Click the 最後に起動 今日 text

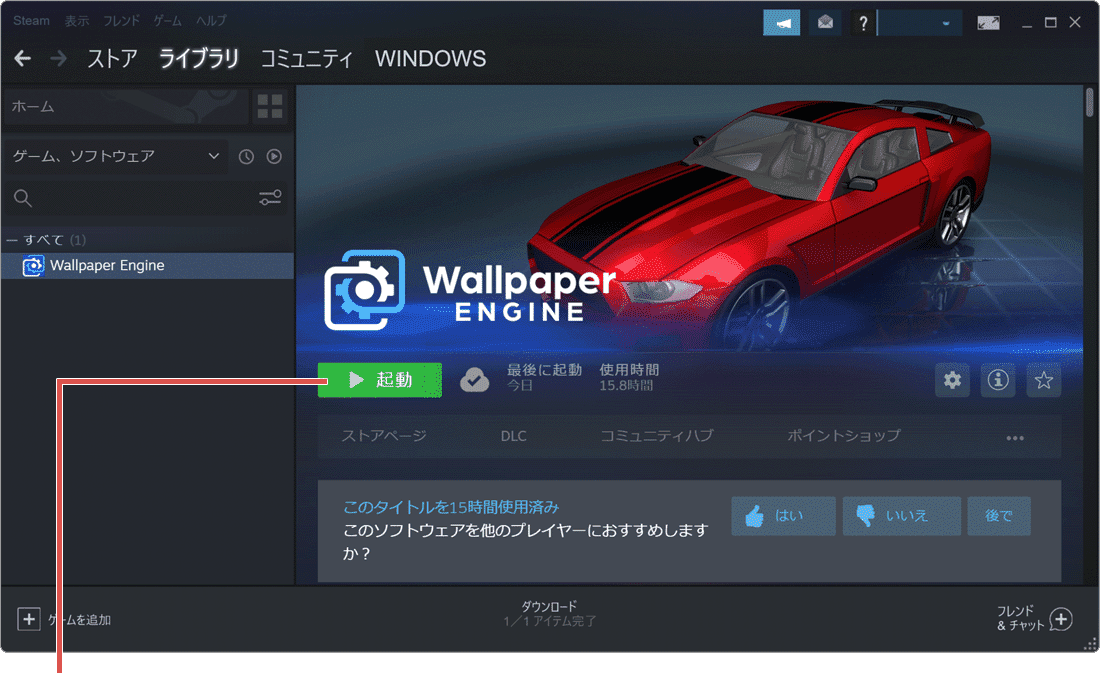(x=544, y=378)
